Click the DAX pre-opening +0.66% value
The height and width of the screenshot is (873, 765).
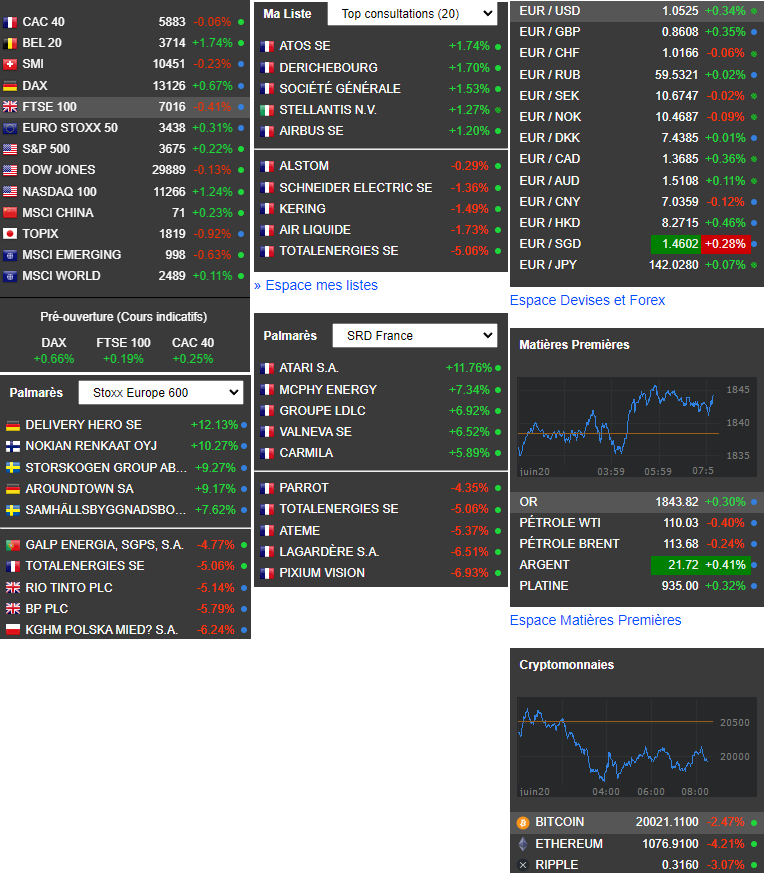coord(54,359)
